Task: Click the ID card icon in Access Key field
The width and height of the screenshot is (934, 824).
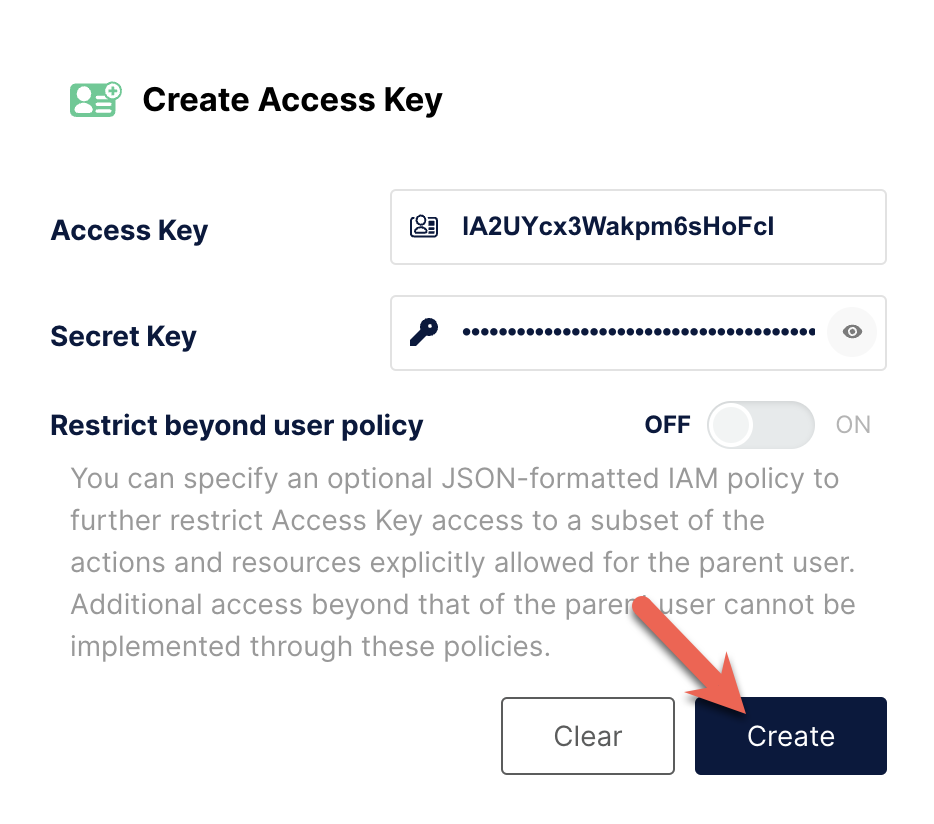Action: (x=424, y=226)
